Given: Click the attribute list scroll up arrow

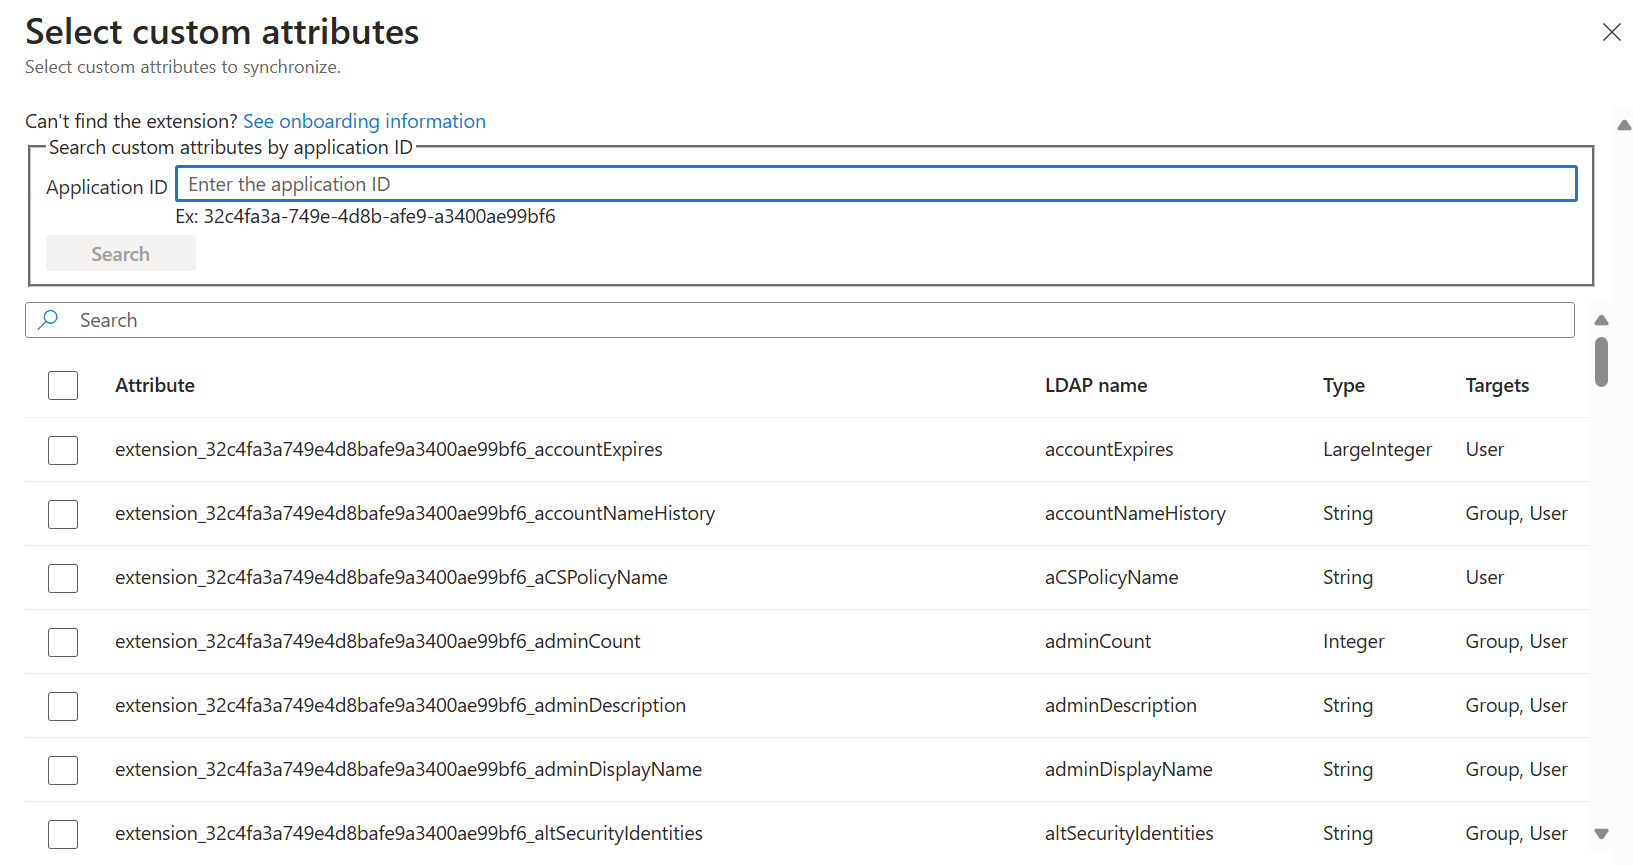Looking at the screenshot, I should 1601,320.
